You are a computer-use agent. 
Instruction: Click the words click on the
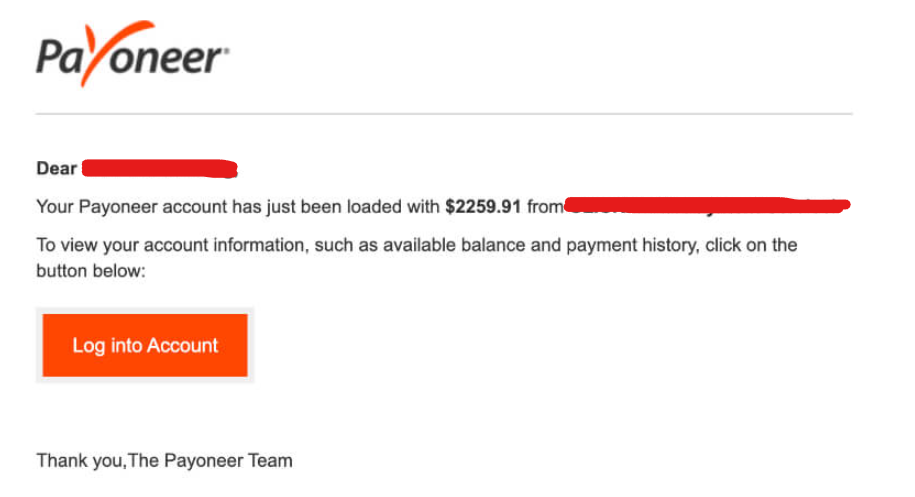(x=751, y=245)
